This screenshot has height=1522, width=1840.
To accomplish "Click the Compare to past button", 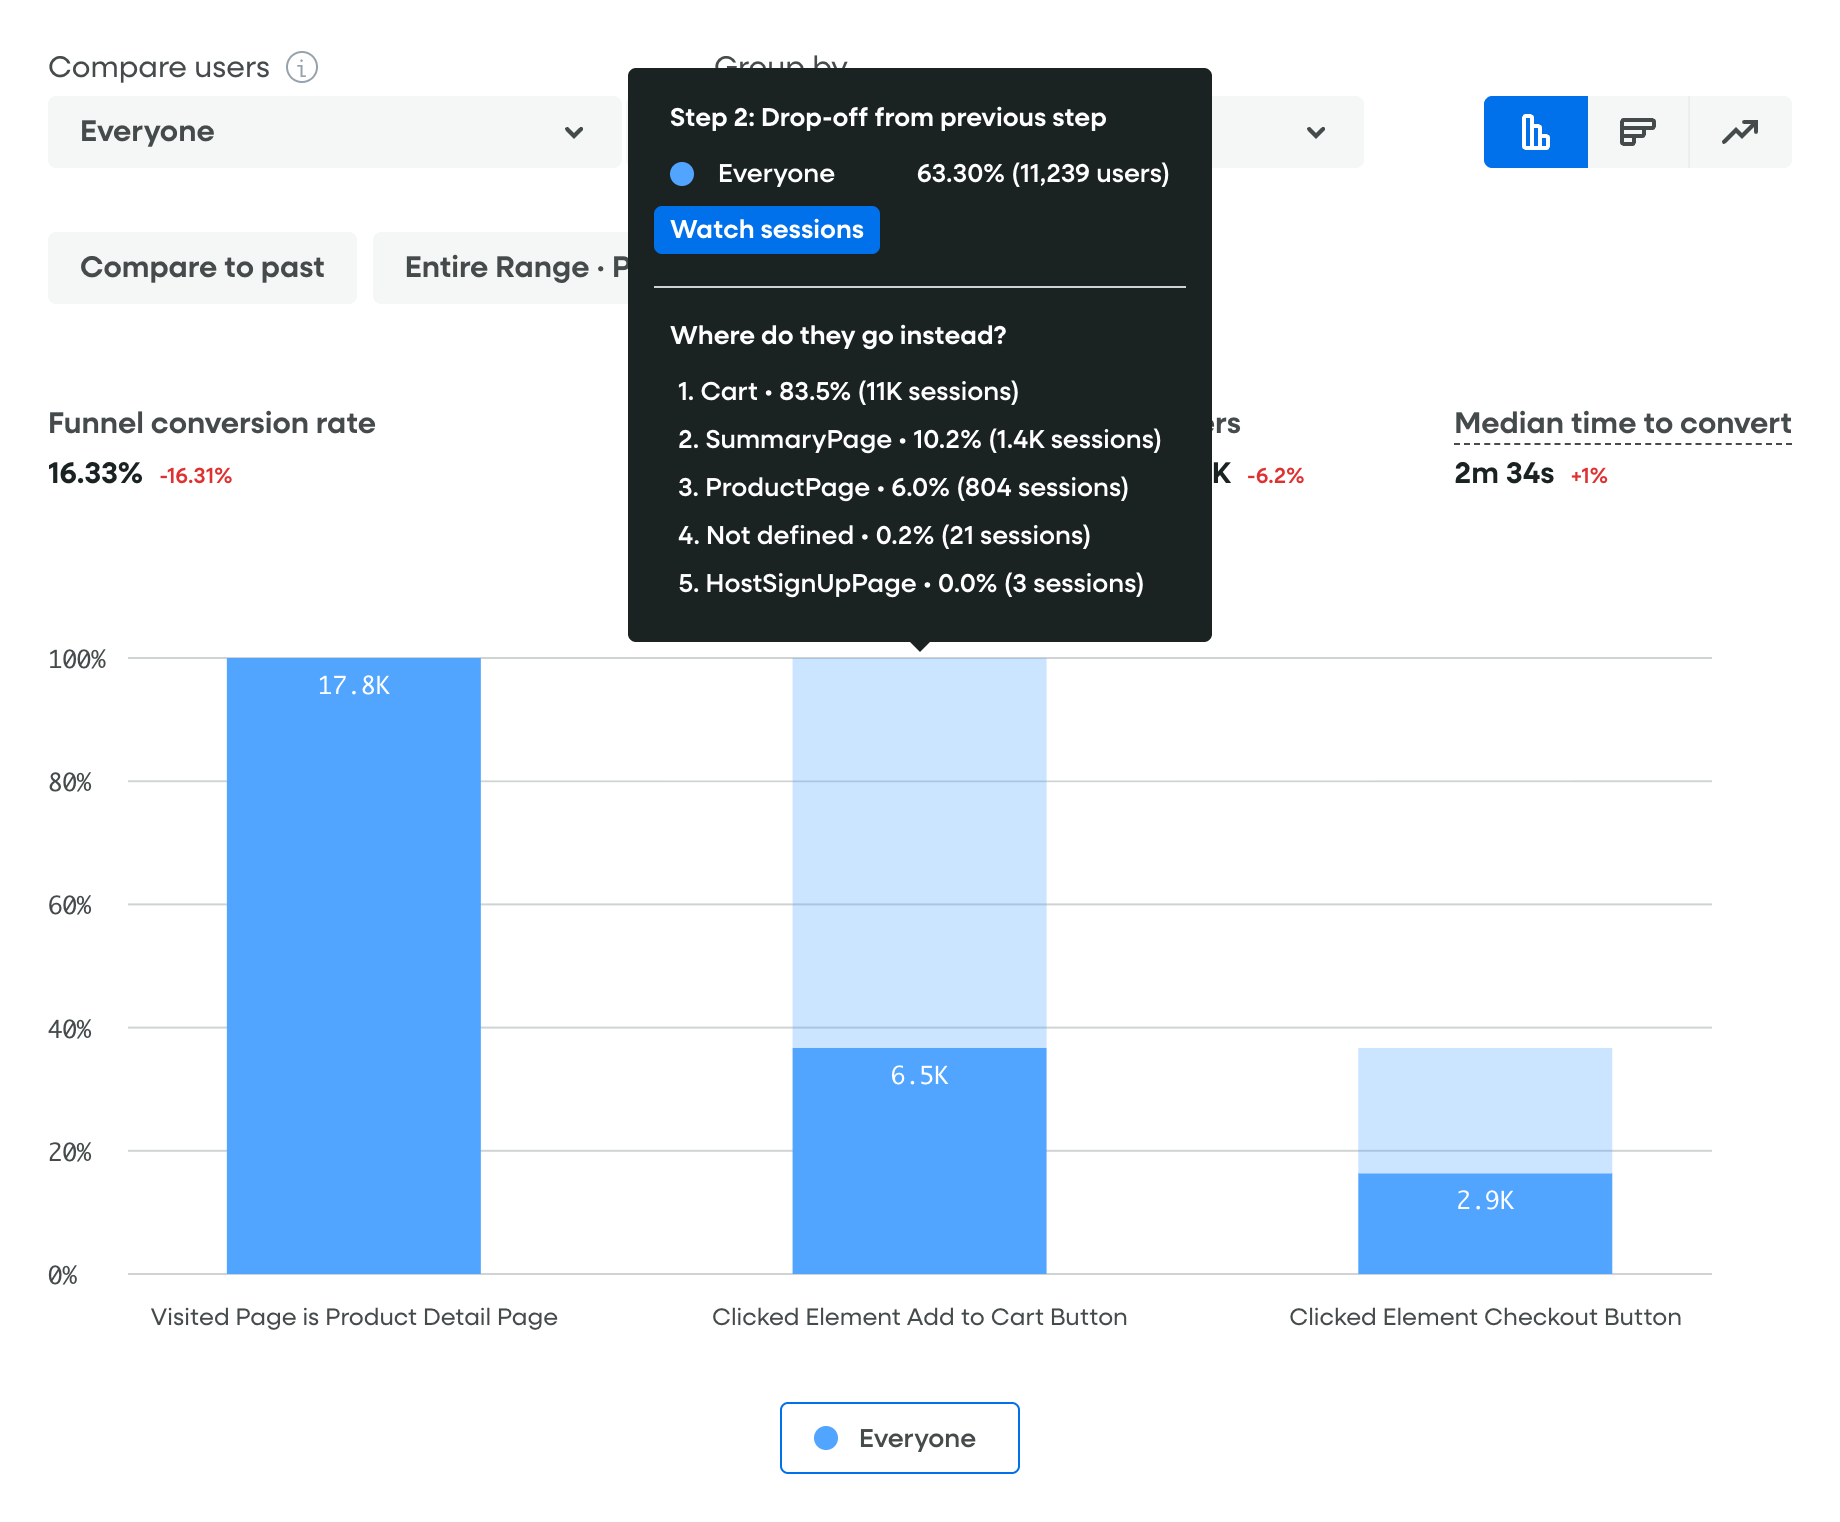I will pos(202,267).
